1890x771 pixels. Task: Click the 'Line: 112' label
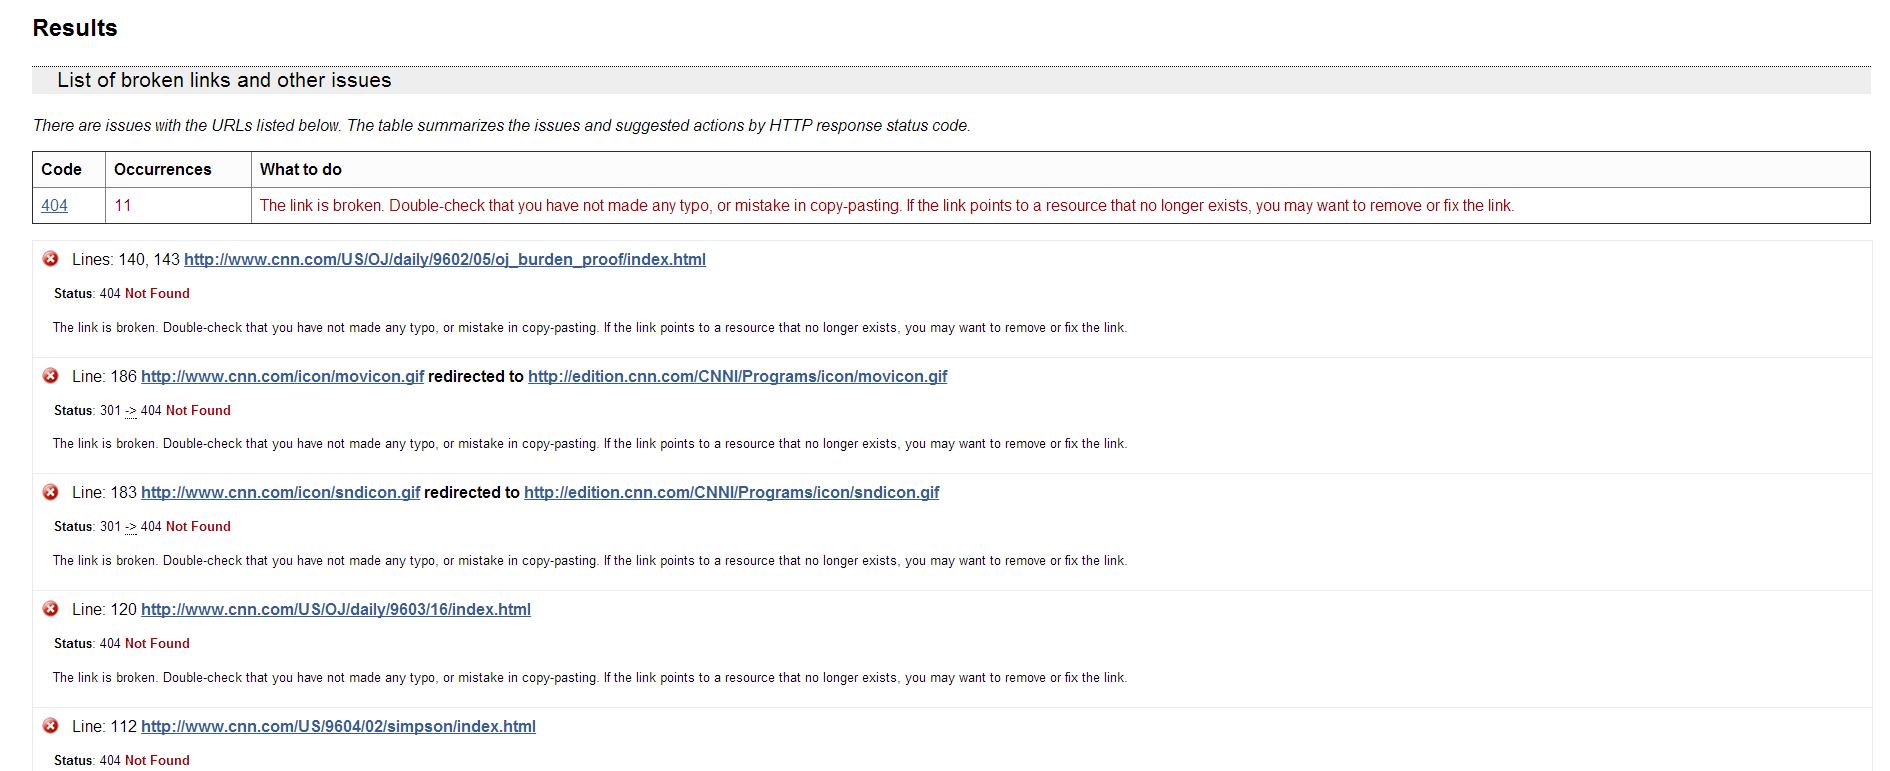click(104, 726)
